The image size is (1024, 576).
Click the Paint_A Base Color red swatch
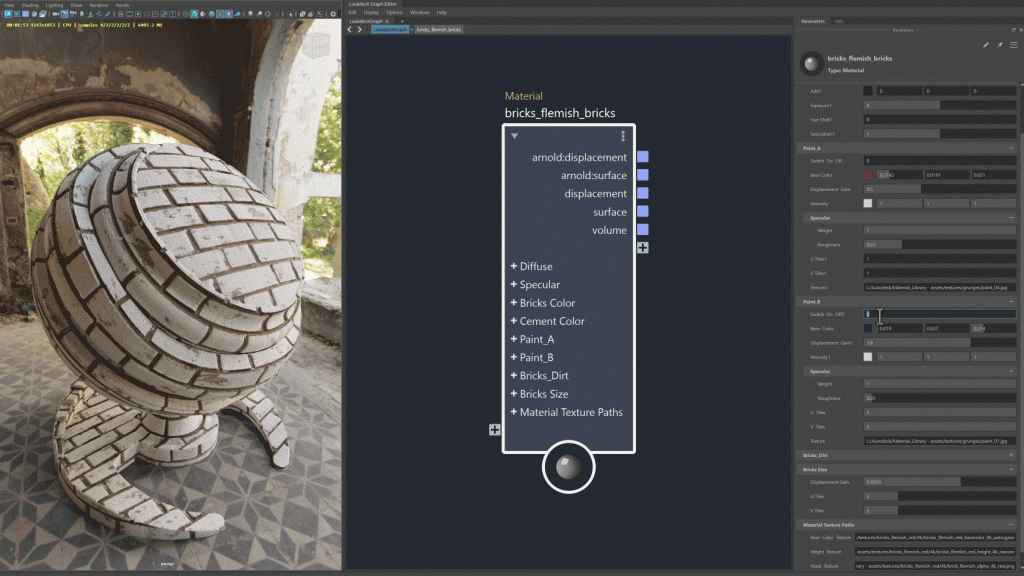[x=868, y=175]
